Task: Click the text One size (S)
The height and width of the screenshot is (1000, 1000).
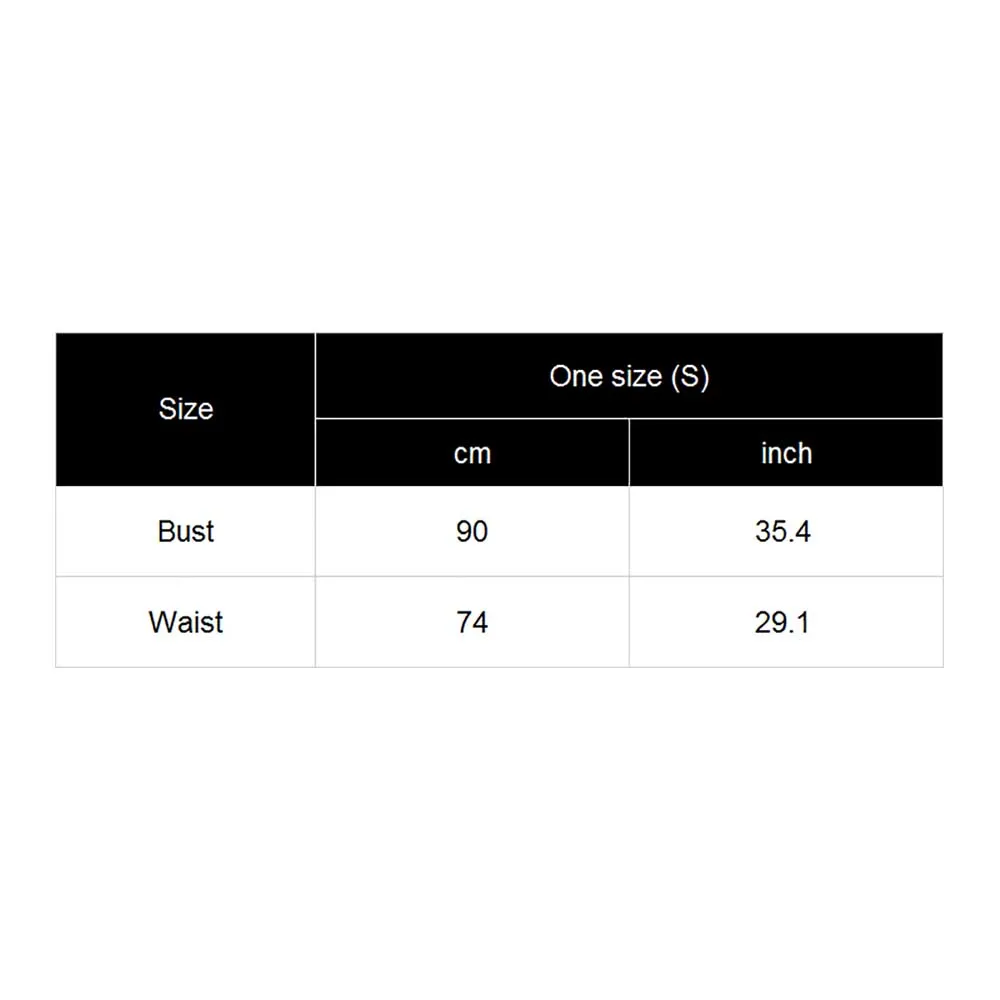Action: point(629,376)
